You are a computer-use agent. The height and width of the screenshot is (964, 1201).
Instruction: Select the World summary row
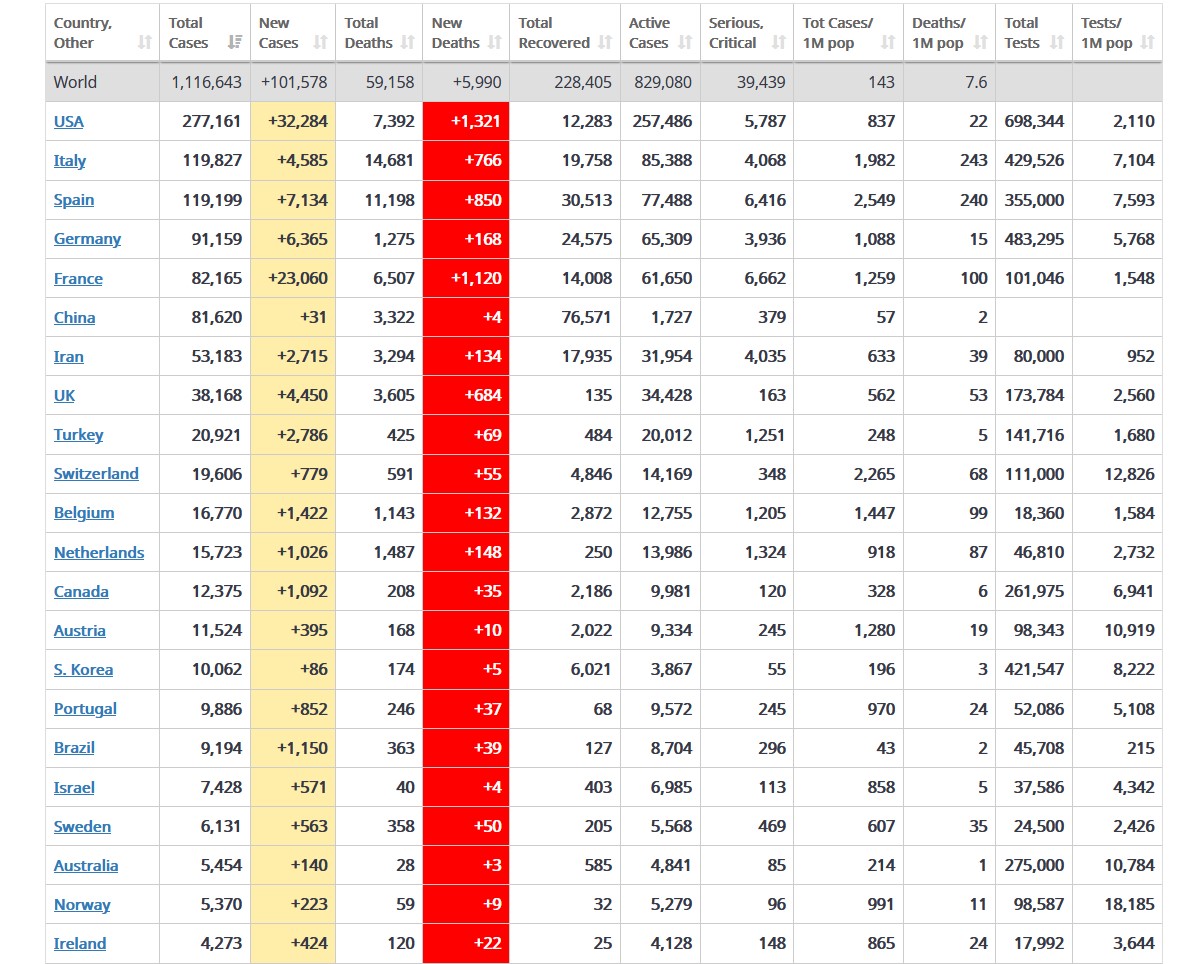tap(600, 82)
